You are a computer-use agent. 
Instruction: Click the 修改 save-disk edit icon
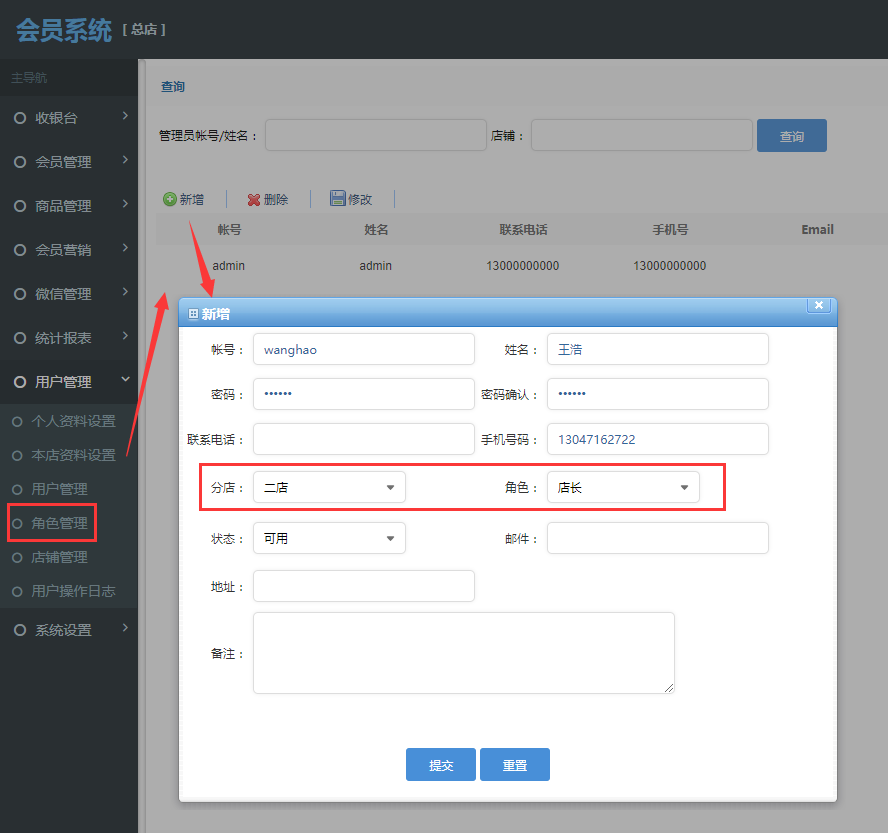point(338,199)
